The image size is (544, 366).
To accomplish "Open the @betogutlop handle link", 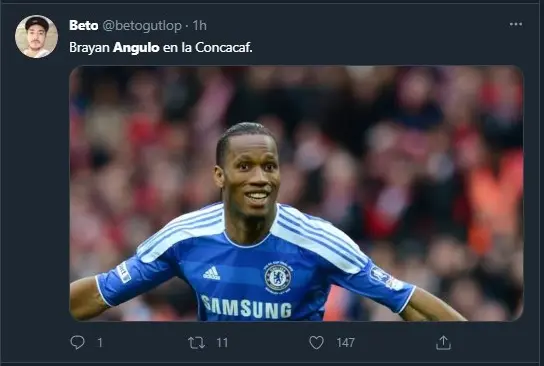I will coord(142,26).
